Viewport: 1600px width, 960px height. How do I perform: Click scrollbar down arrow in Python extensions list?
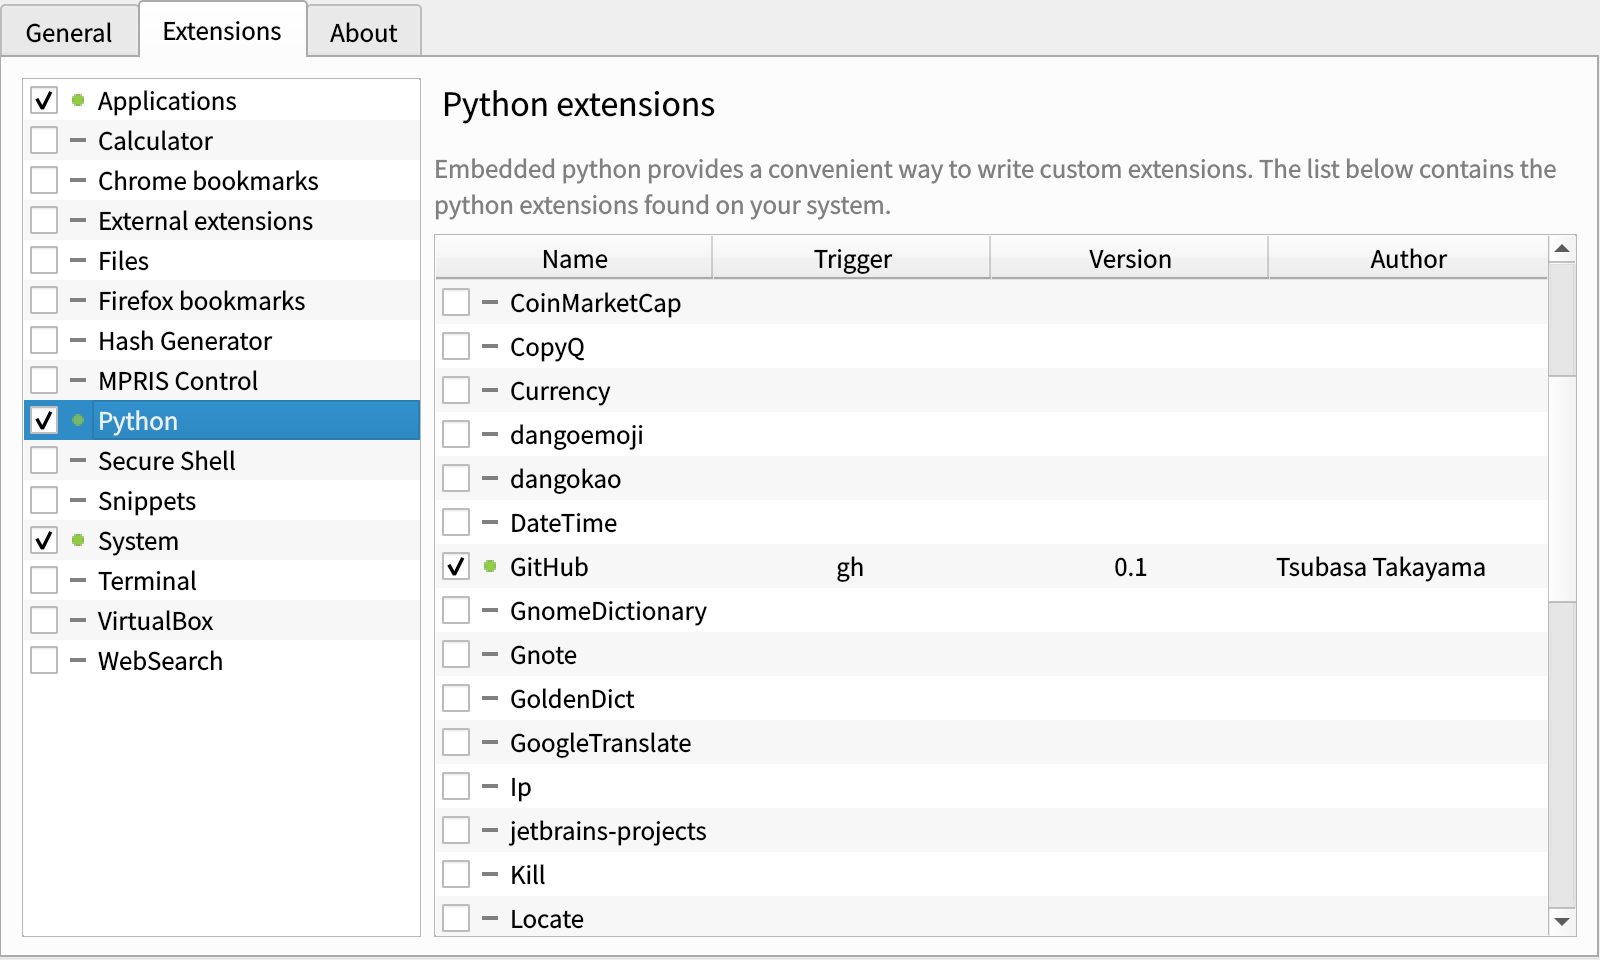point(1562,922)
